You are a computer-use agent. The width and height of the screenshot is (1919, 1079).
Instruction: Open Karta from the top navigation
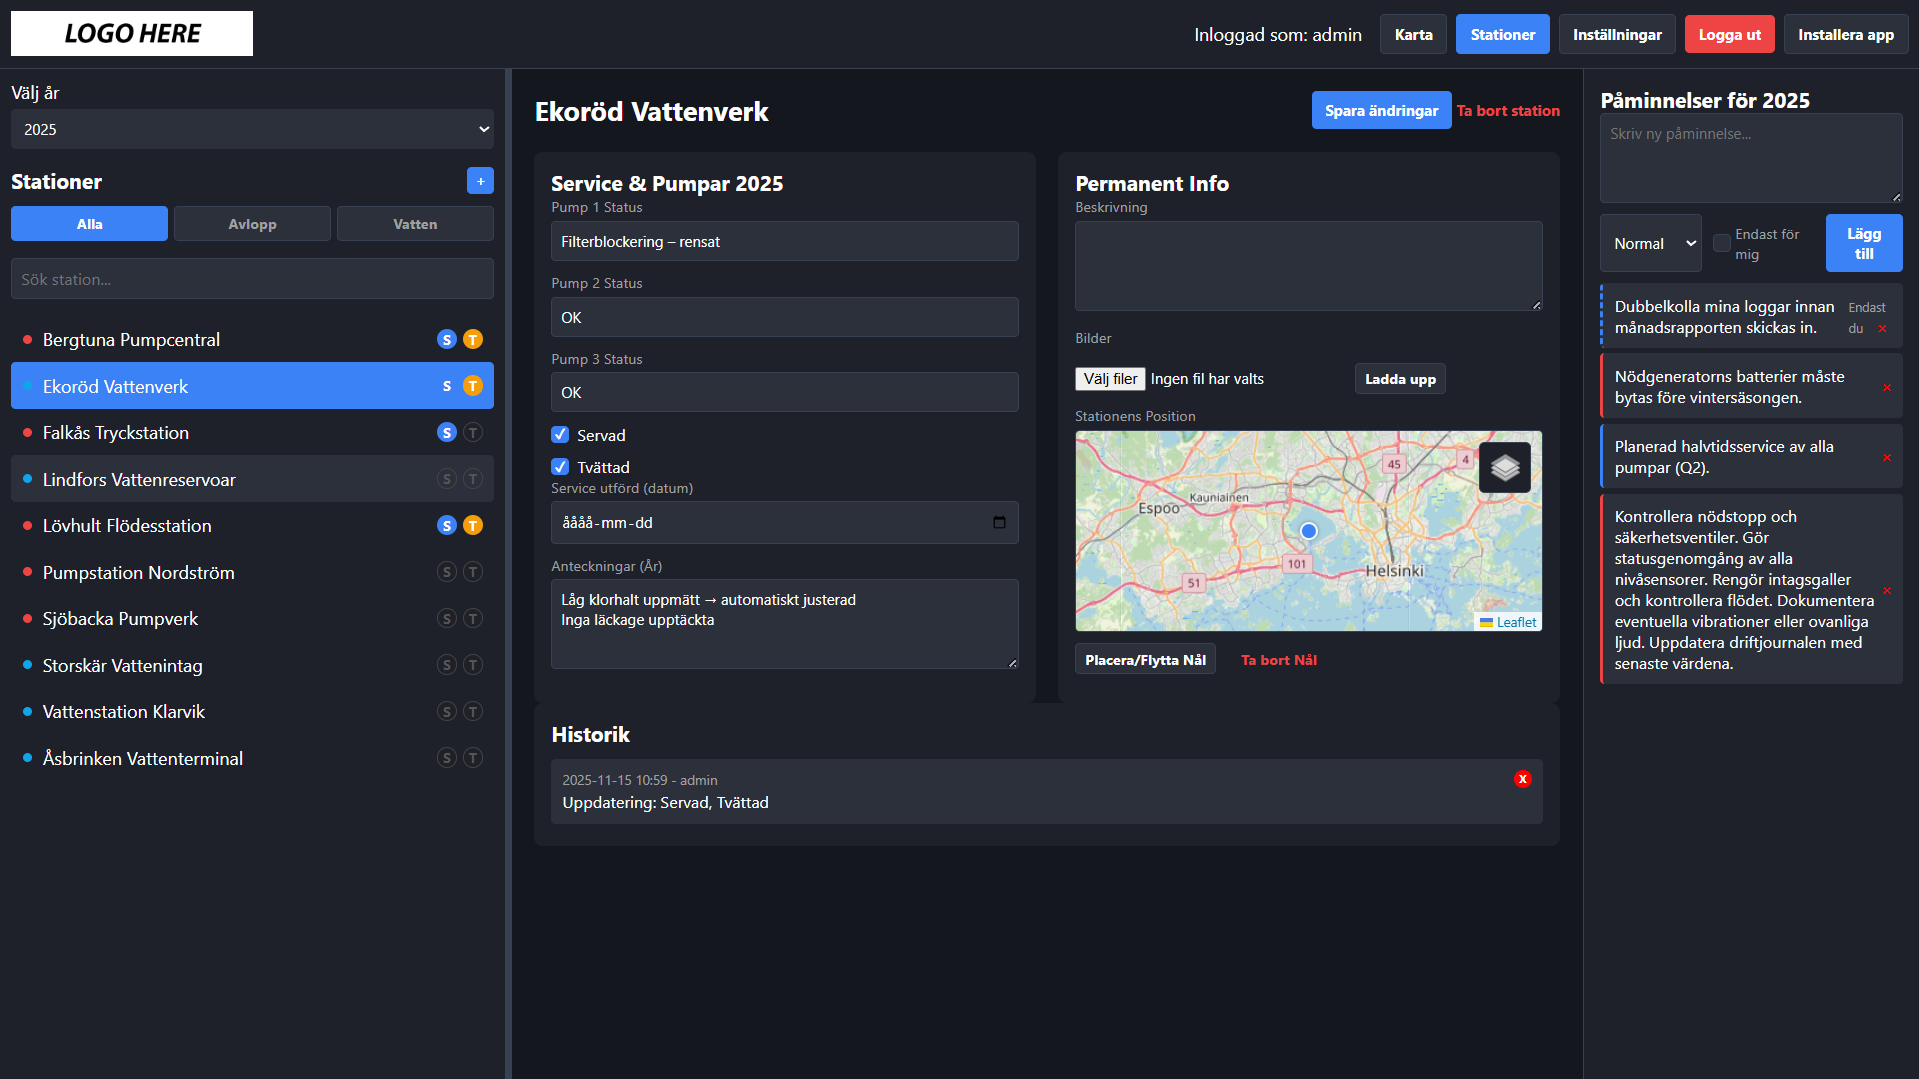(1413, 34)
